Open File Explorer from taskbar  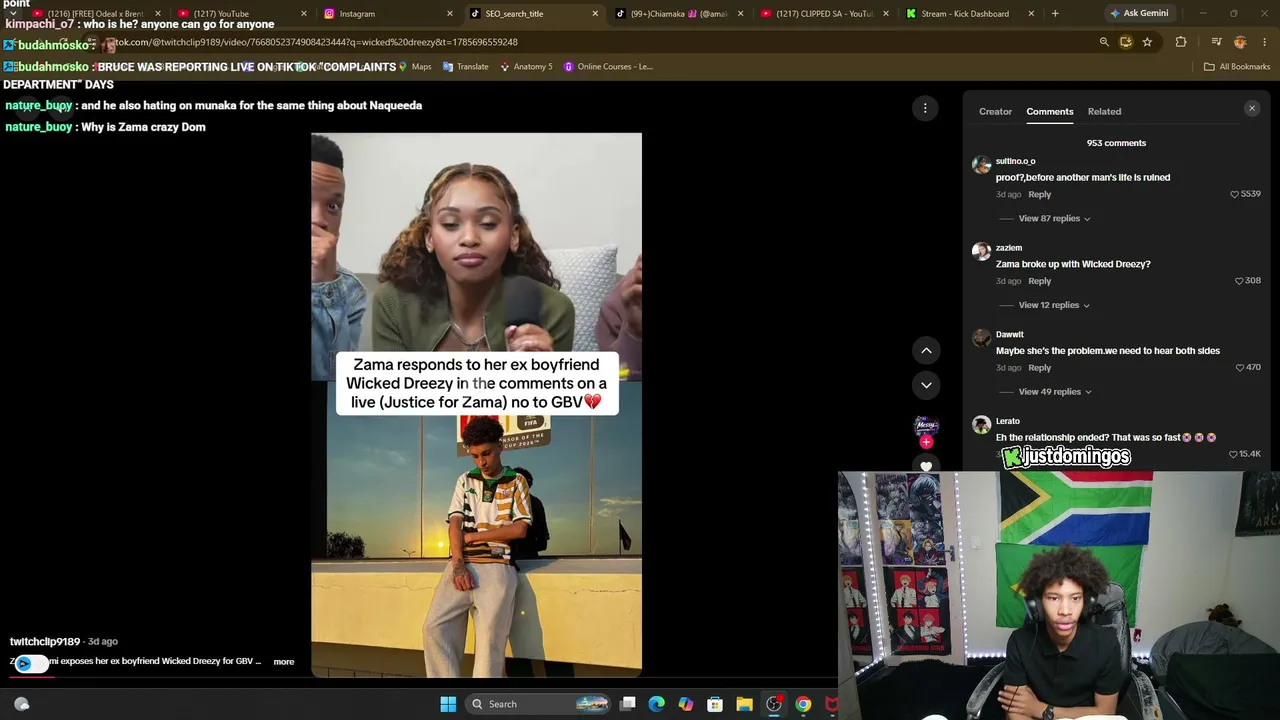point(744,704)
